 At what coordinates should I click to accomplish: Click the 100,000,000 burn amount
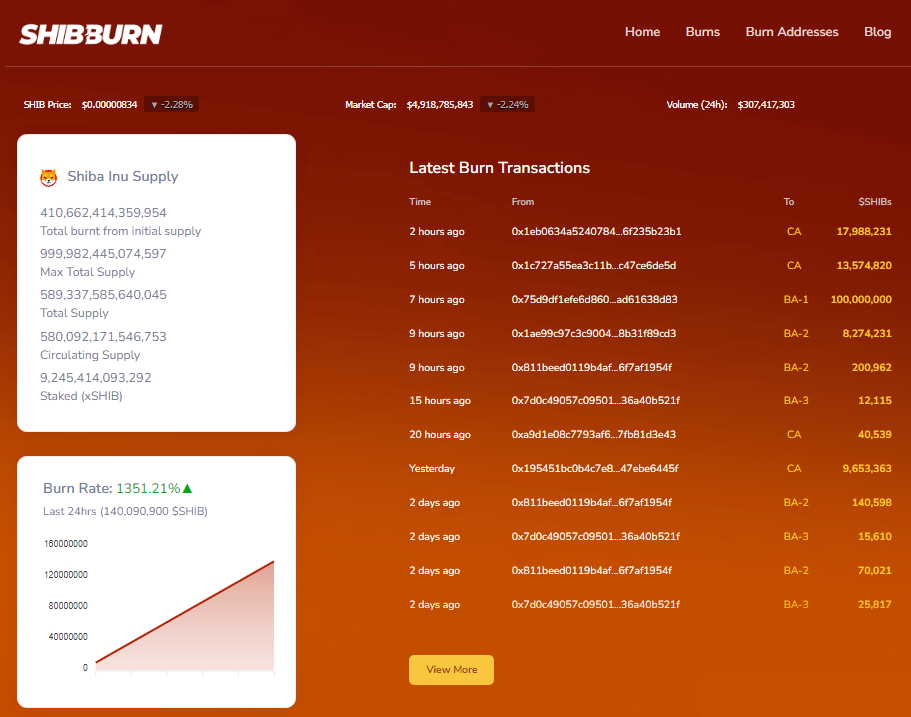(860, 299)
